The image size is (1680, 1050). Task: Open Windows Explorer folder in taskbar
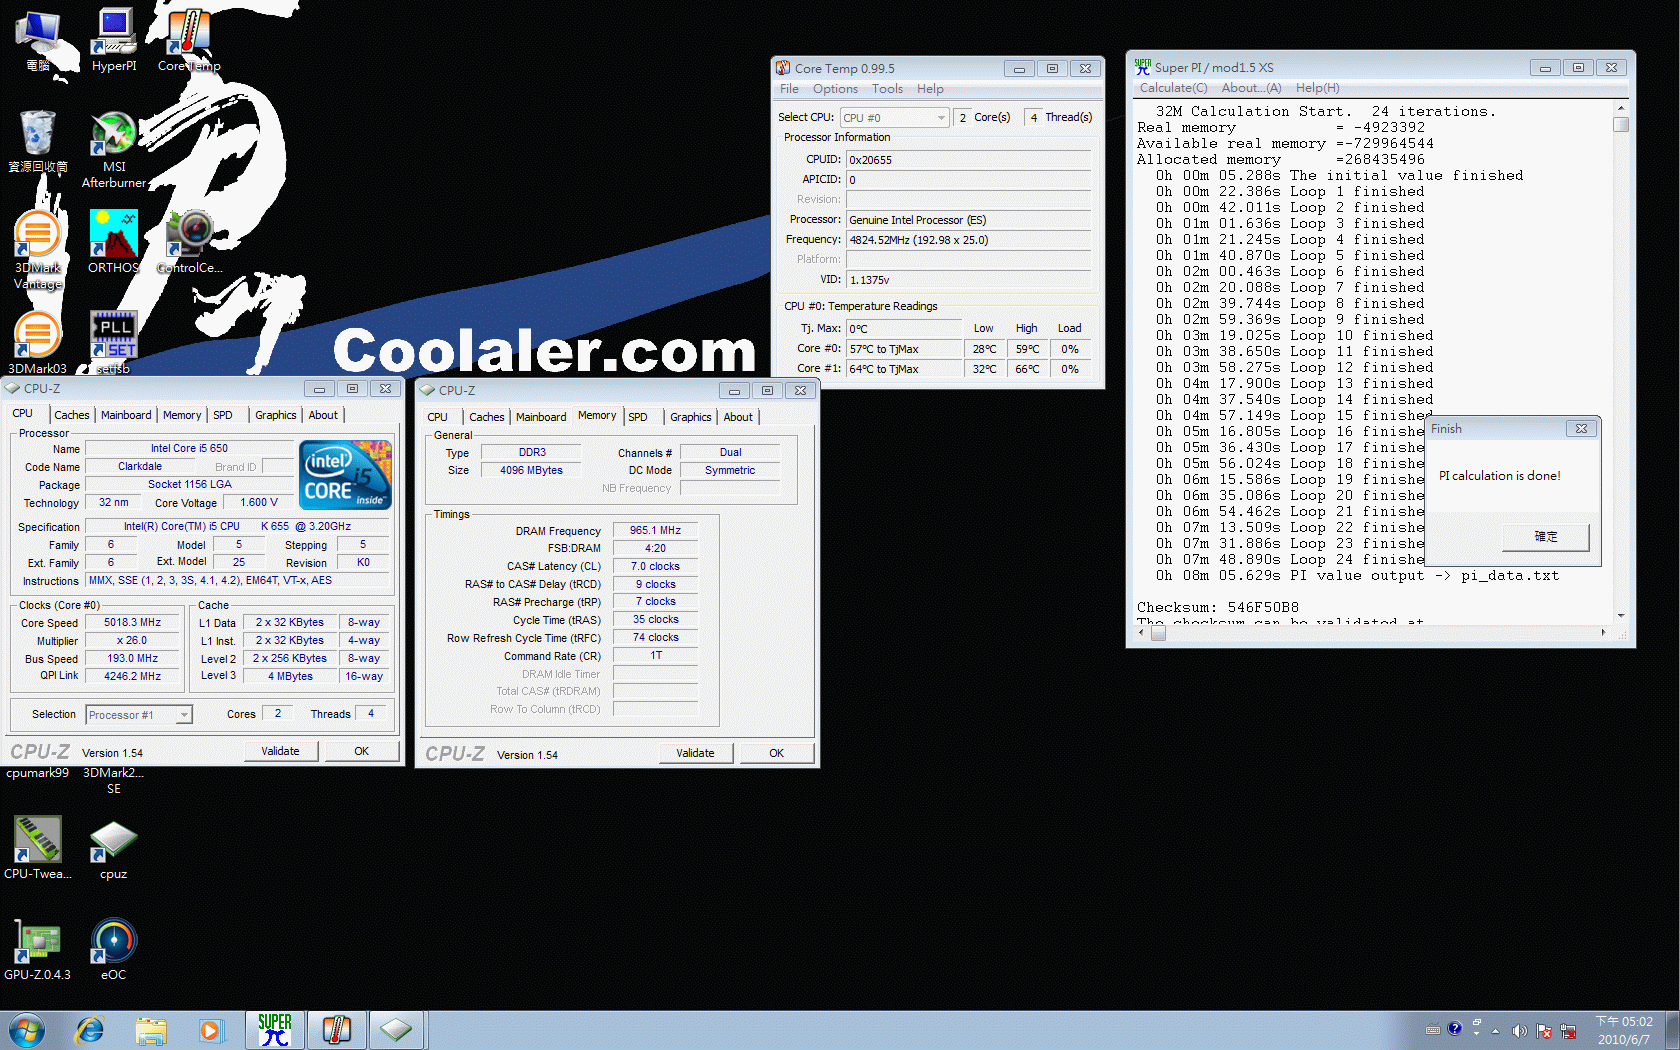click(x=151, y=1030)
